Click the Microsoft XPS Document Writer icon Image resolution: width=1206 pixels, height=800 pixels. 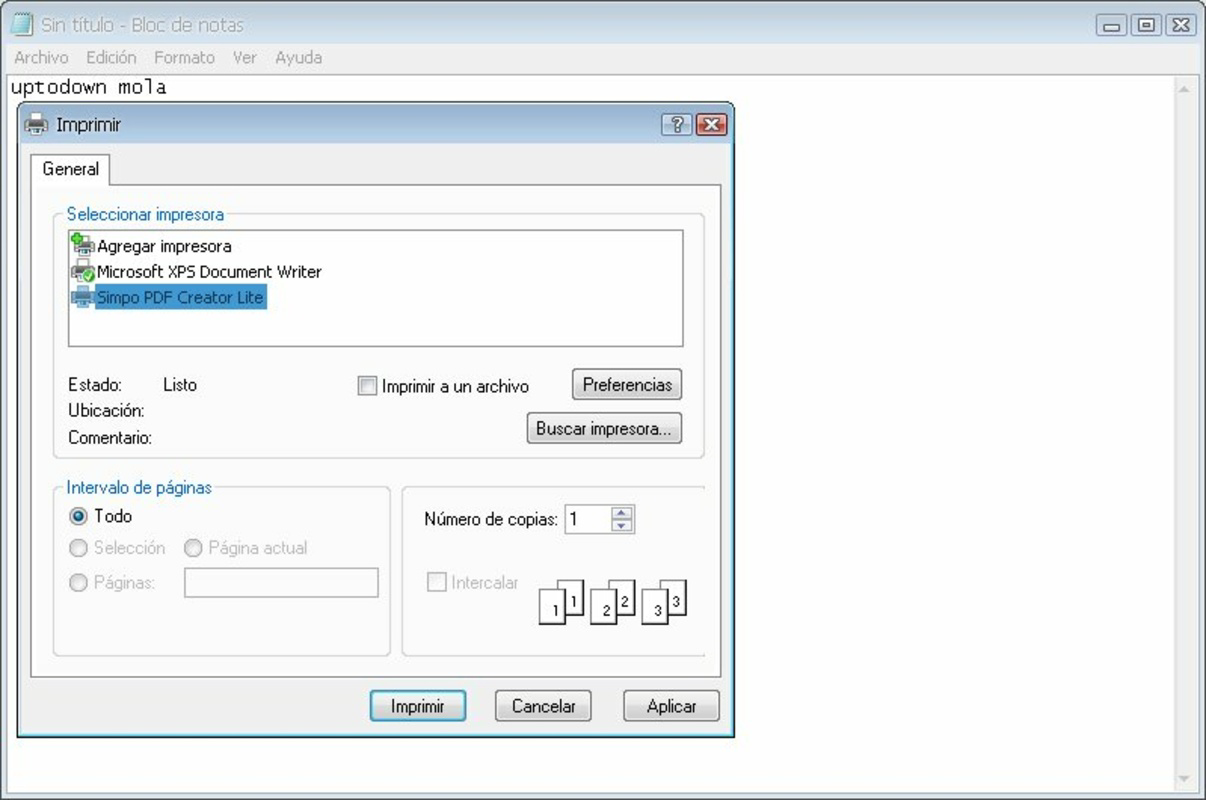pos(83,271)
